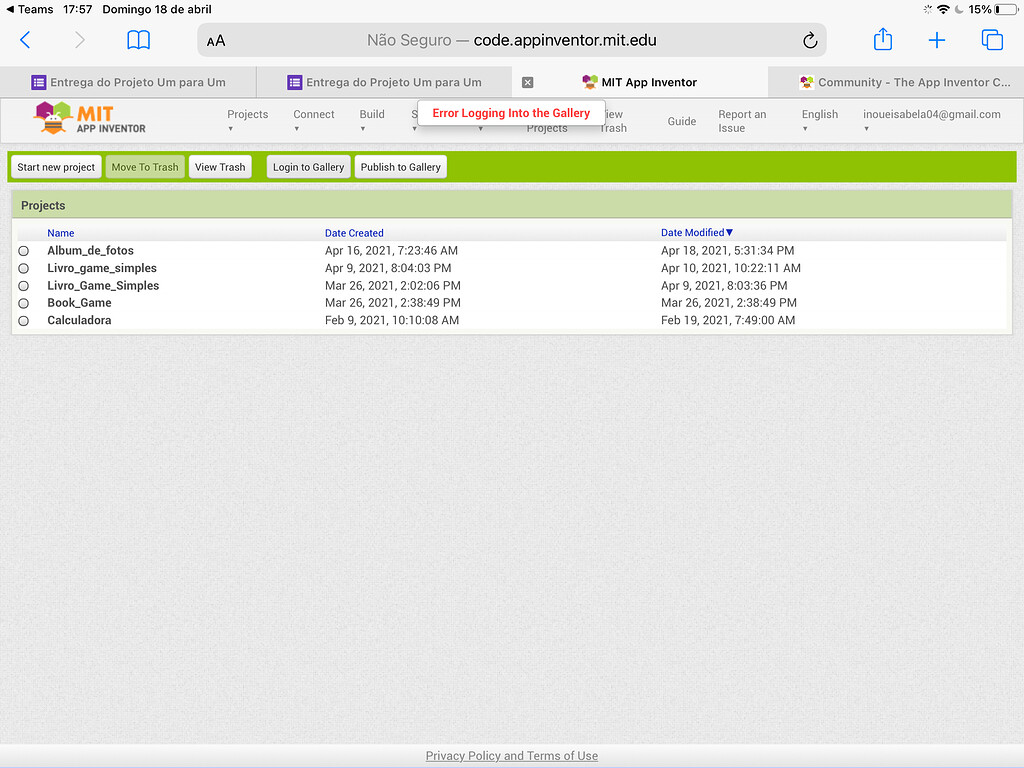
Task: Navigate back using the back arrow
Action: 26,40
